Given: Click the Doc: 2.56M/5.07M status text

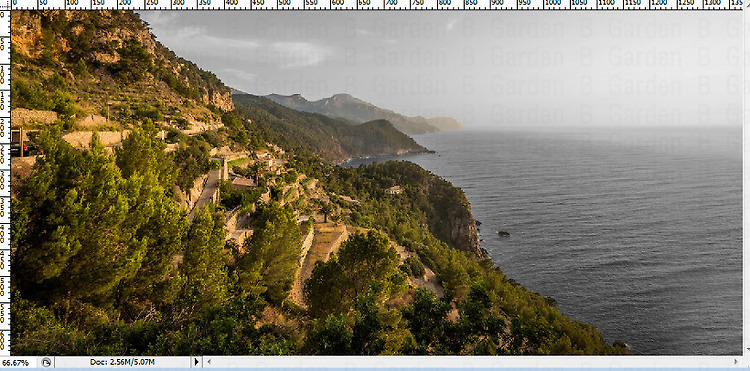Looking at the screenshot, I should (122, 362).
